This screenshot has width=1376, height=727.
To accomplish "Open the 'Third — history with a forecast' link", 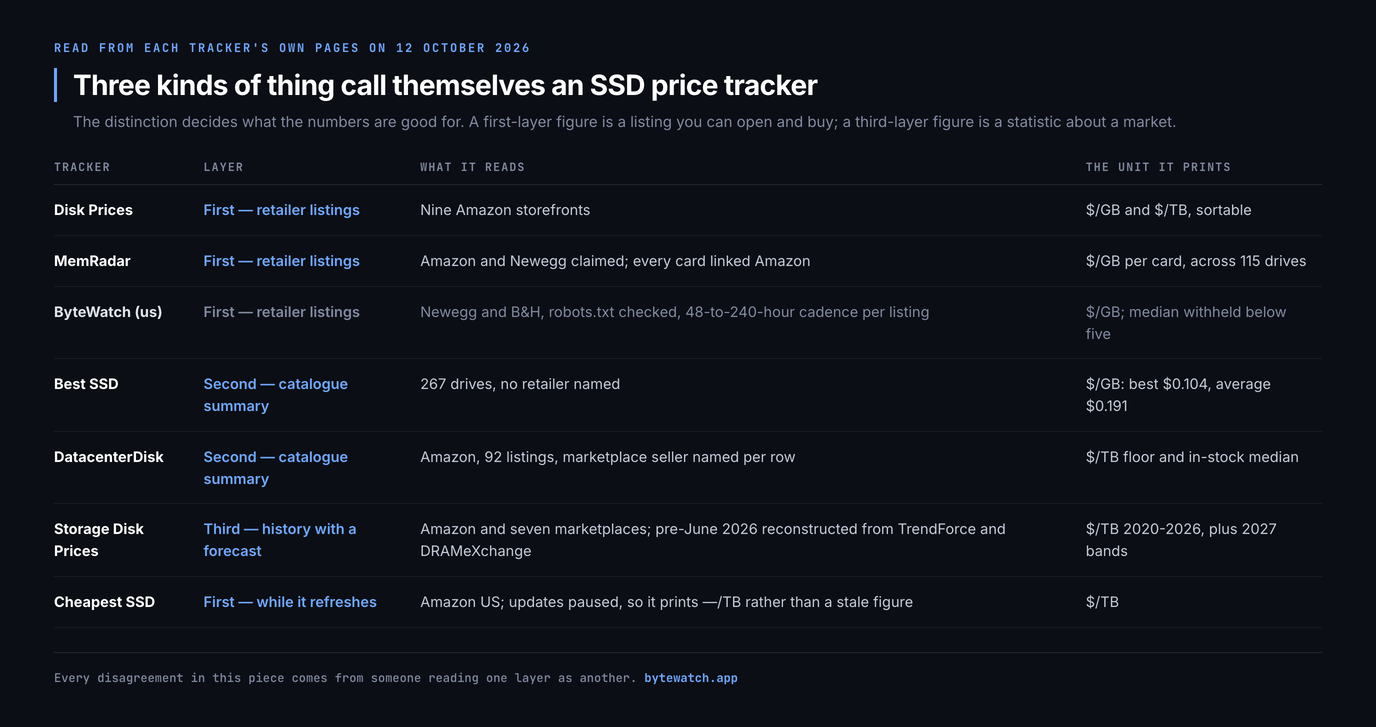I will tap(280, 540).
